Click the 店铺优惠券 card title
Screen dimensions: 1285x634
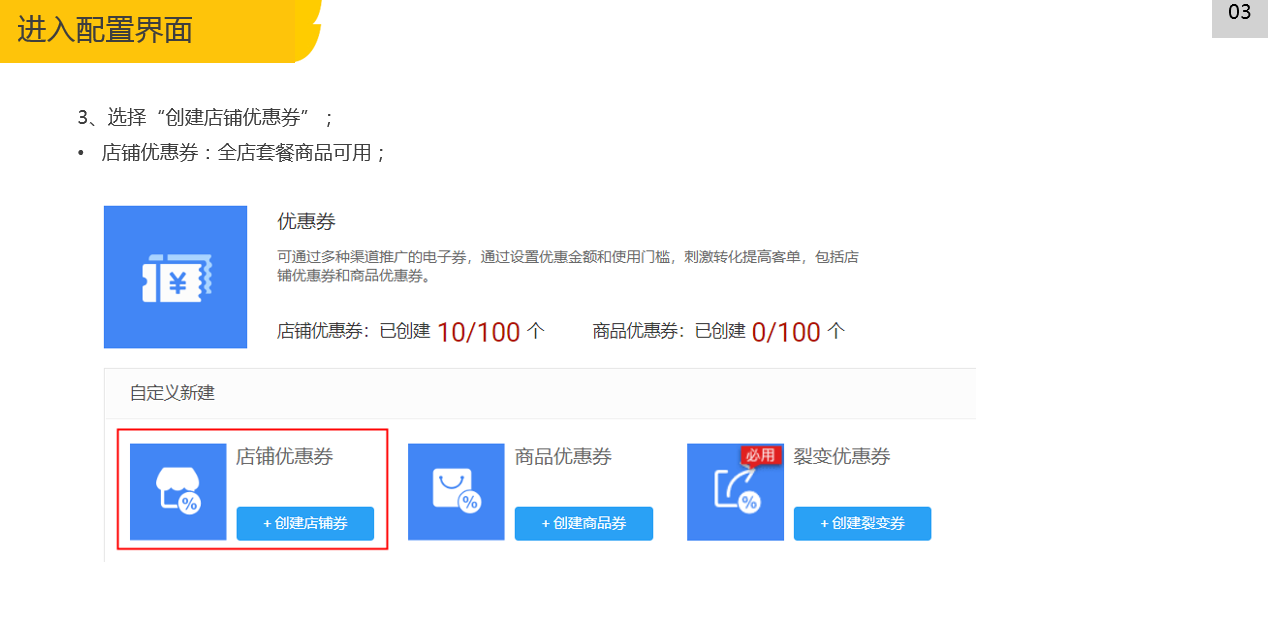[284, 457]
